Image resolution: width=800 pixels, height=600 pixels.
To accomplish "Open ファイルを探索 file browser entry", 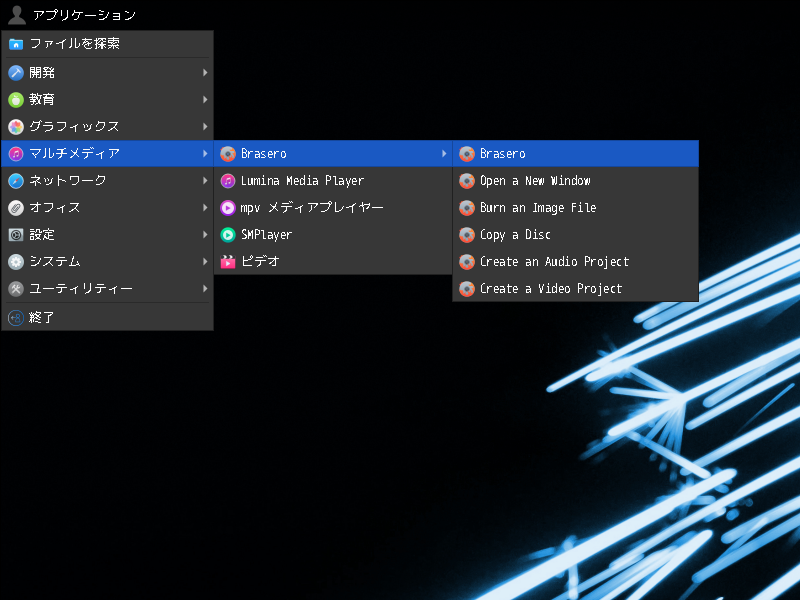I will (x=107, y=44).
